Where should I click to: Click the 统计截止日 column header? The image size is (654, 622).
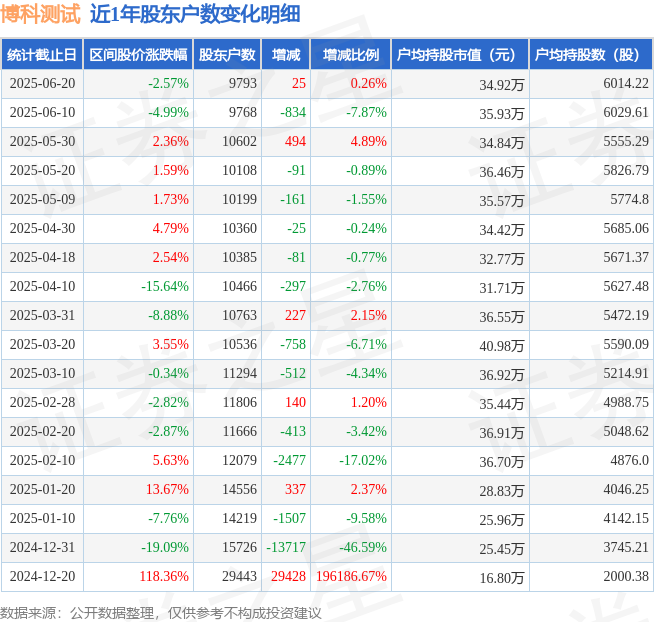pyautogui.click(x=42, y=55)
